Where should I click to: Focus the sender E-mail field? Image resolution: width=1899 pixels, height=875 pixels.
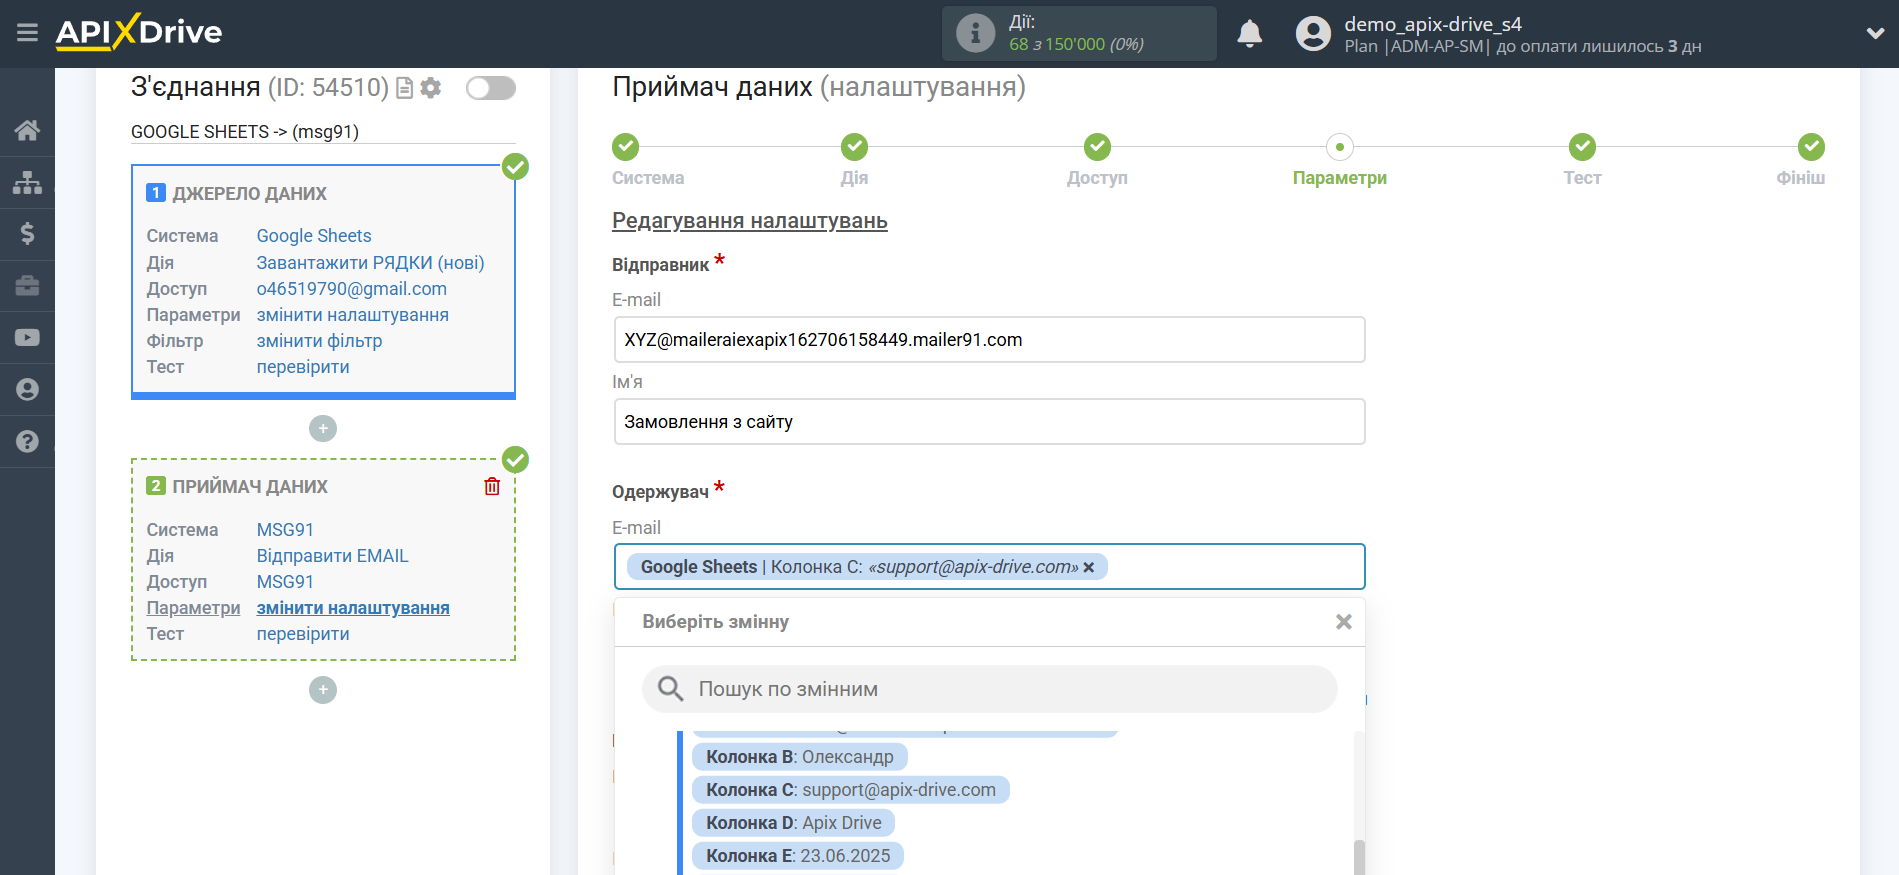tap(989, 340)
